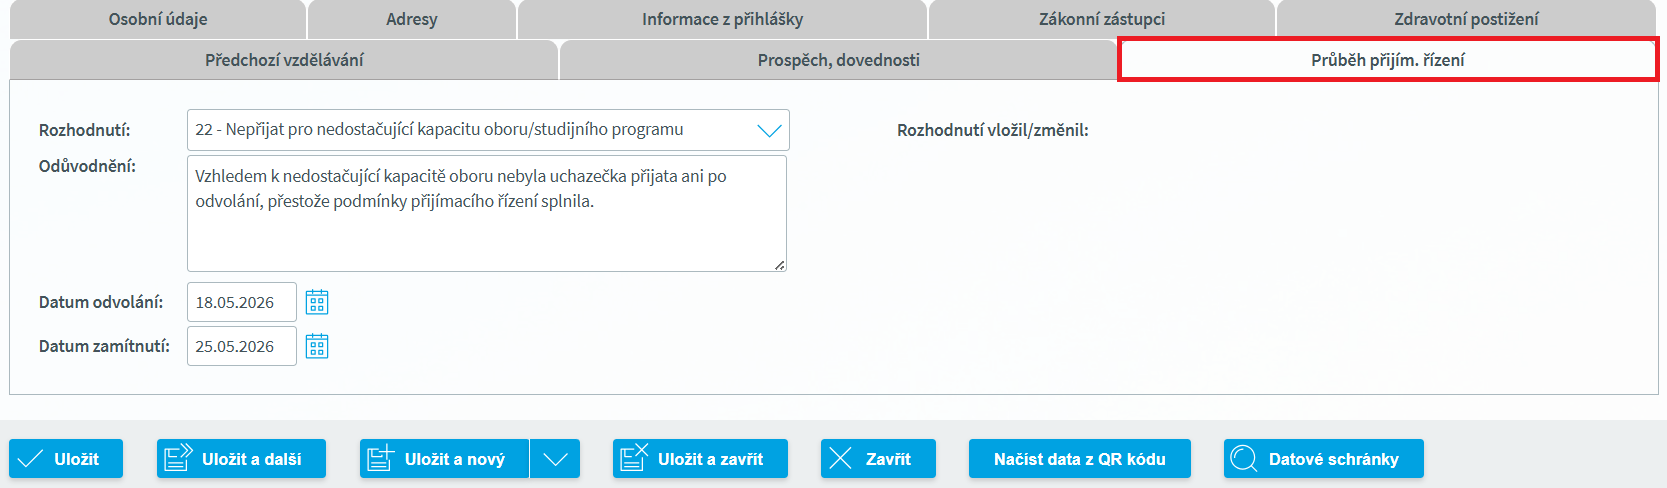Image resolution: width=1667 pixels, height=488 pixels.
Task: Open the Zdravotní postižení tab
Action: coord(1466,19)
